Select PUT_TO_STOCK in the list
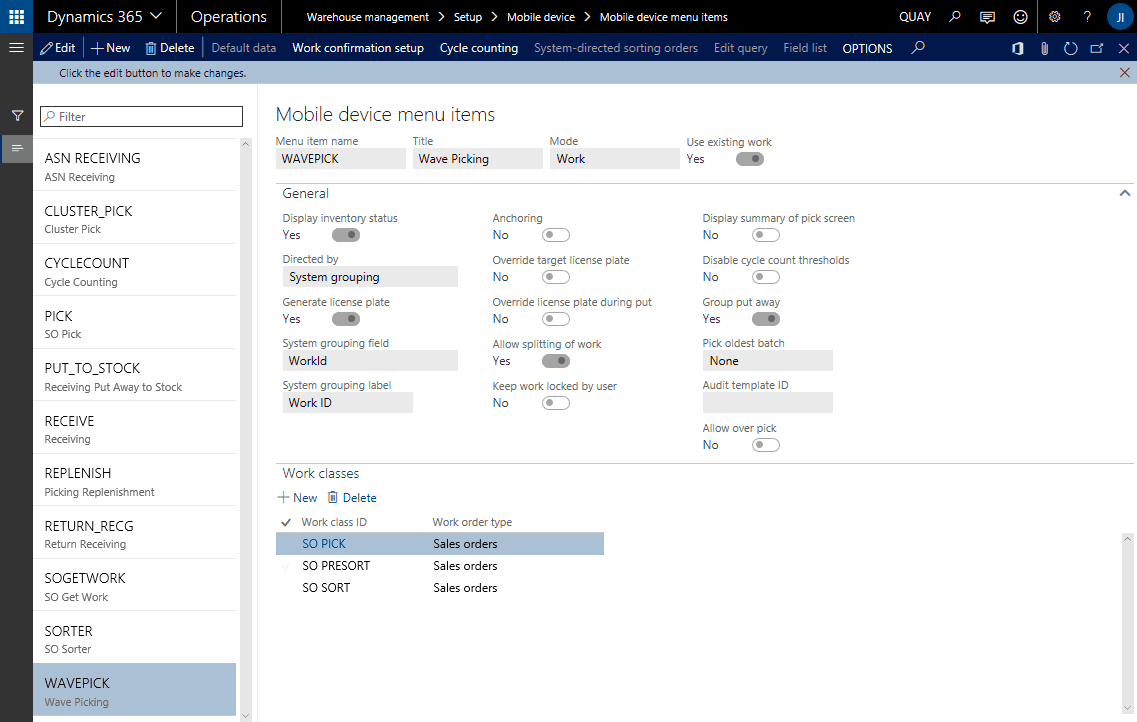The height and width of the screenshot is (722, 1137). [x=135, y=376]
